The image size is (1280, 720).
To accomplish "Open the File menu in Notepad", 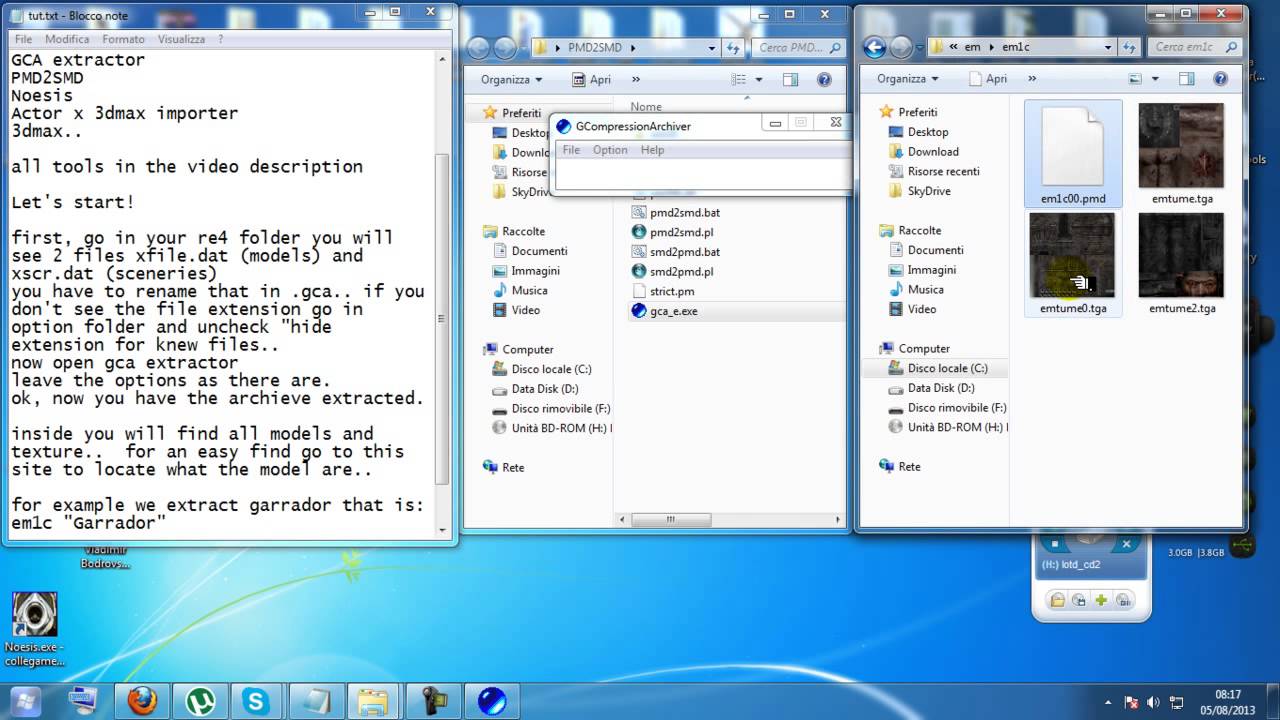I will point(23,39).
